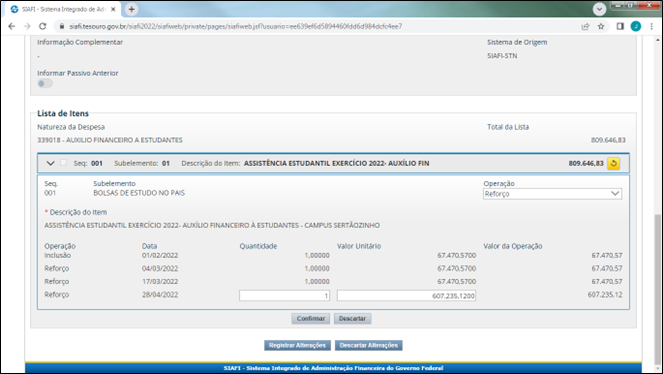Click the browser address bar URL
The width and height of the screenshot is (663, 374).
(x=236, y=26)
